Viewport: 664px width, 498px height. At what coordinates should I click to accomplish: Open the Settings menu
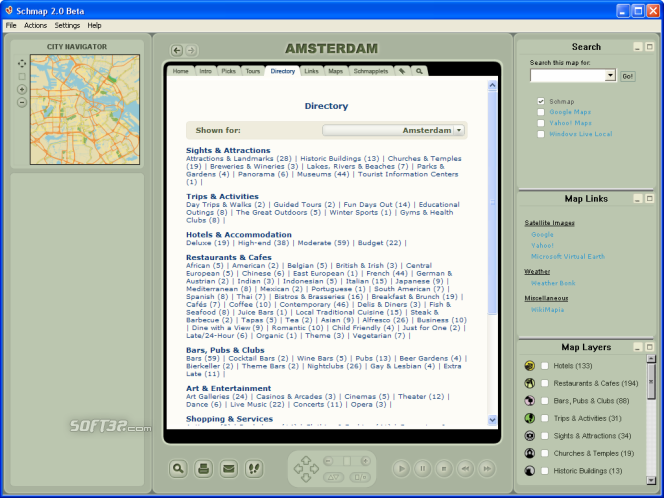coord(67,25)
